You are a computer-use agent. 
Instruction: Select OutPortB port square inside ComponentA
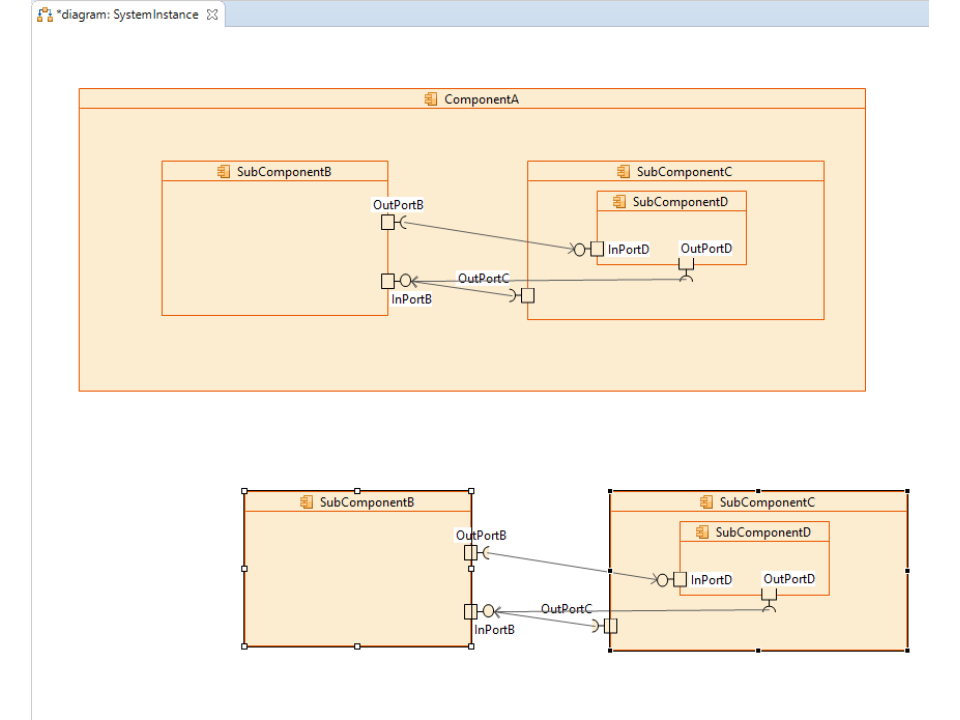(388, 222)
